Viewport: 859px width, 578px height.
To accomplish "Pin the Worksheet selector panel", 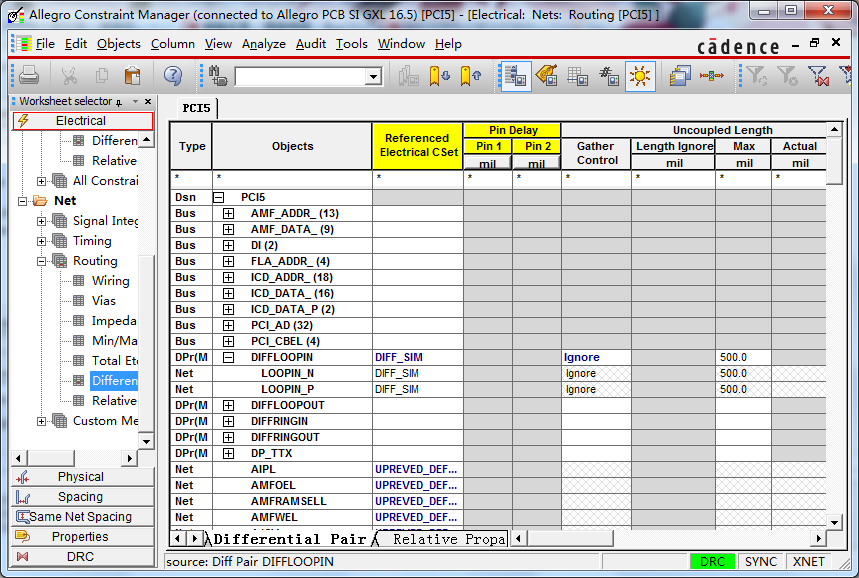I will [x=119, y=102].
